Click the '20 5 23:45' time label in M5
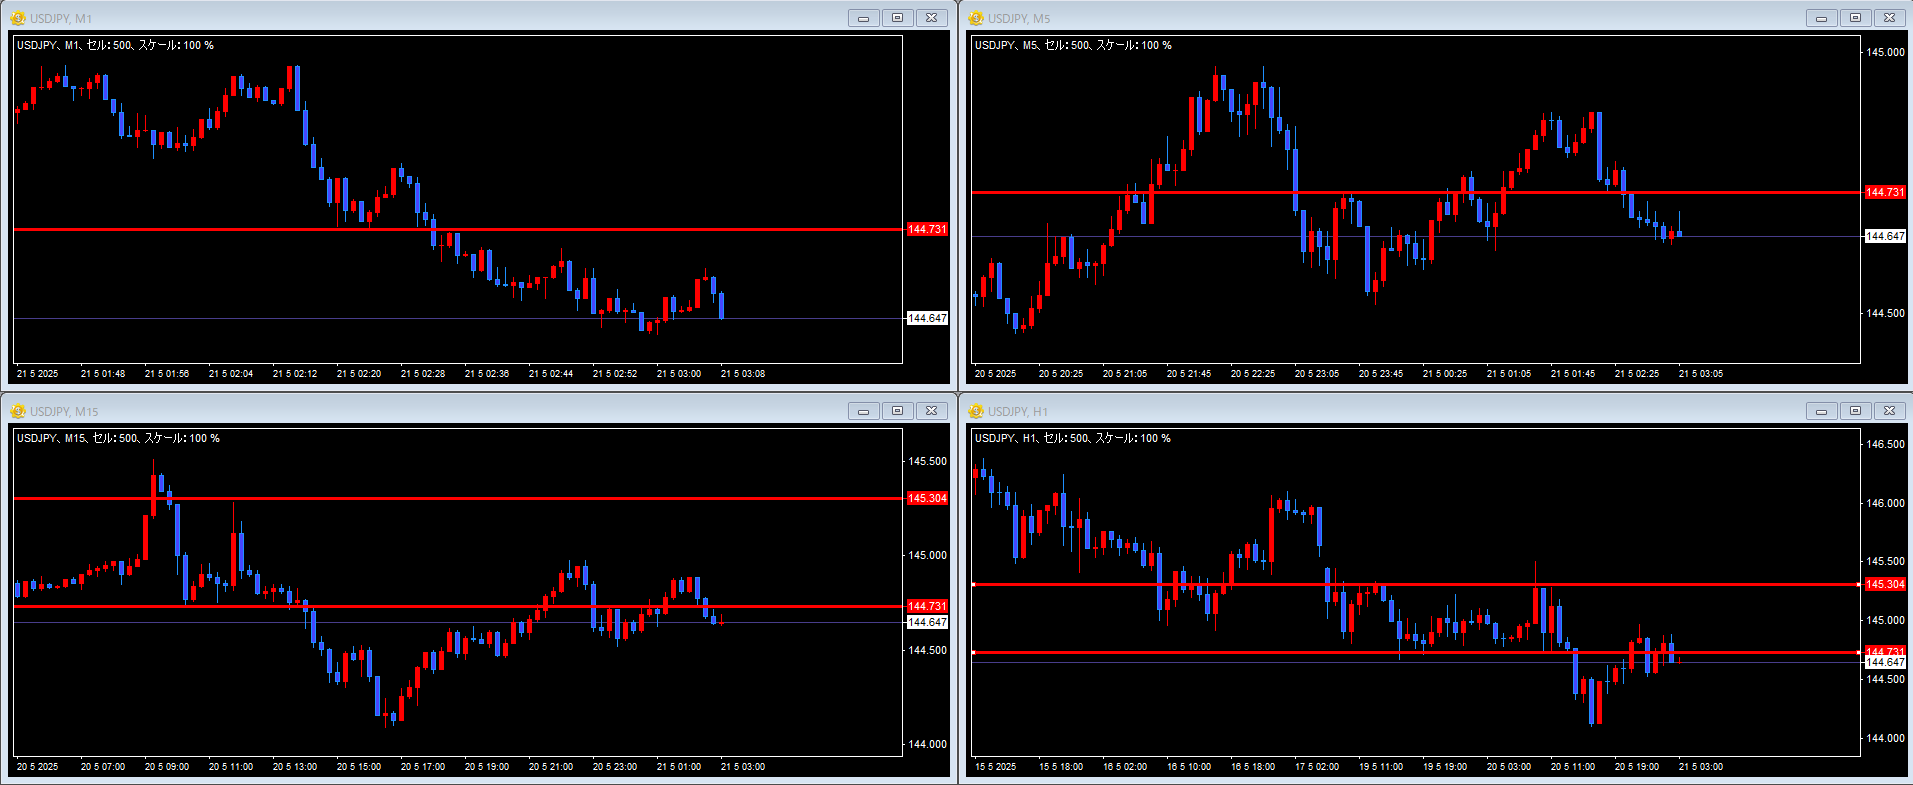The width and height of the screenshot is (1913, 785). [1381, 374]
